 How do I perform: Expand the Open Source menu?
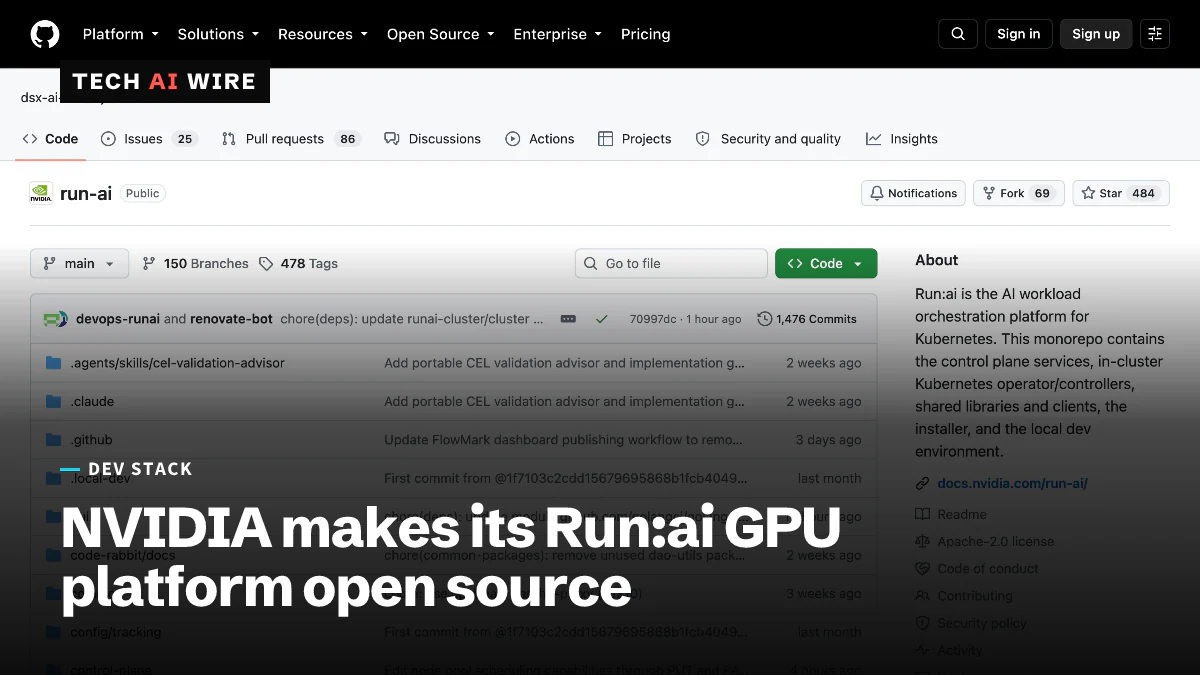click(x=440, y=34)
